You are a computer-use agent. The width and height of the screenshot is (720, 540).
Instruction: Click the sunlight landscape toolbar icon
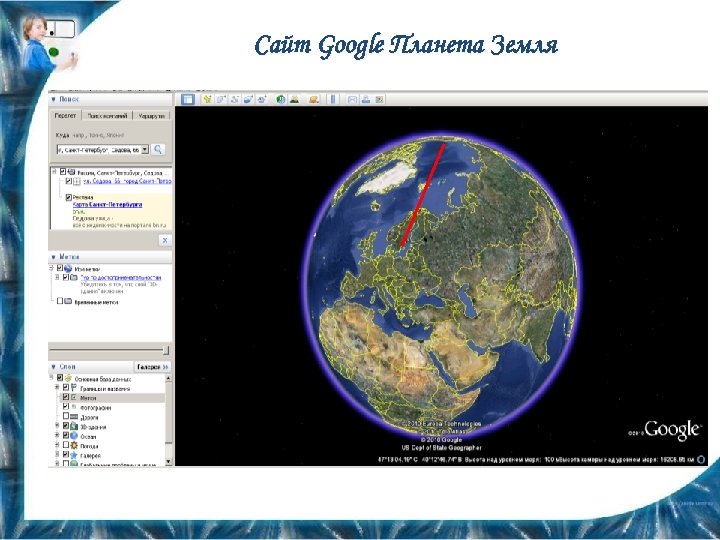(x=294, y=99)
